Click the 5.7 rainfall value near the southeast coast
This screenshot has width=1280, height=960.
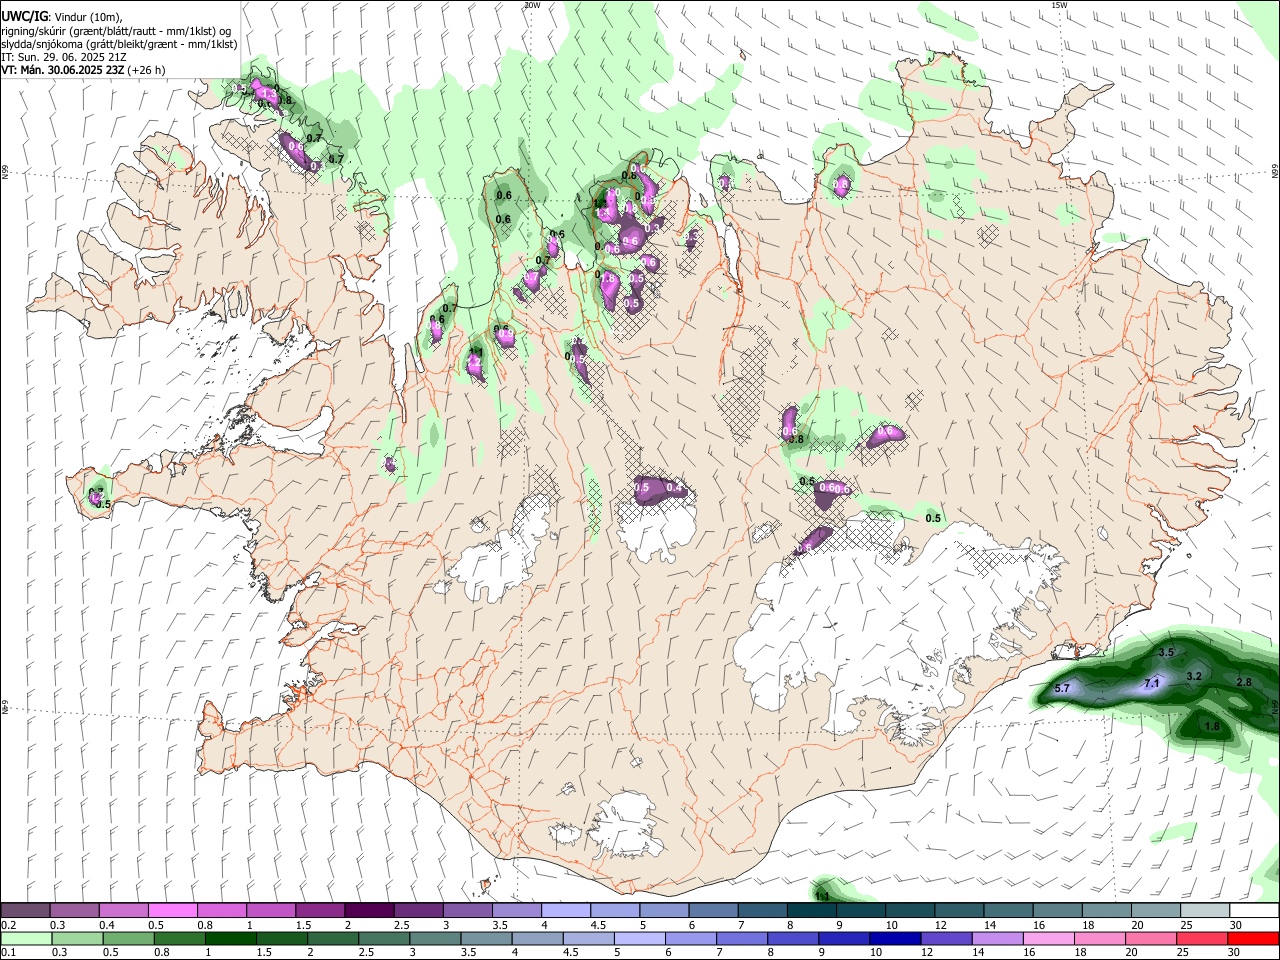[1062, 688]
